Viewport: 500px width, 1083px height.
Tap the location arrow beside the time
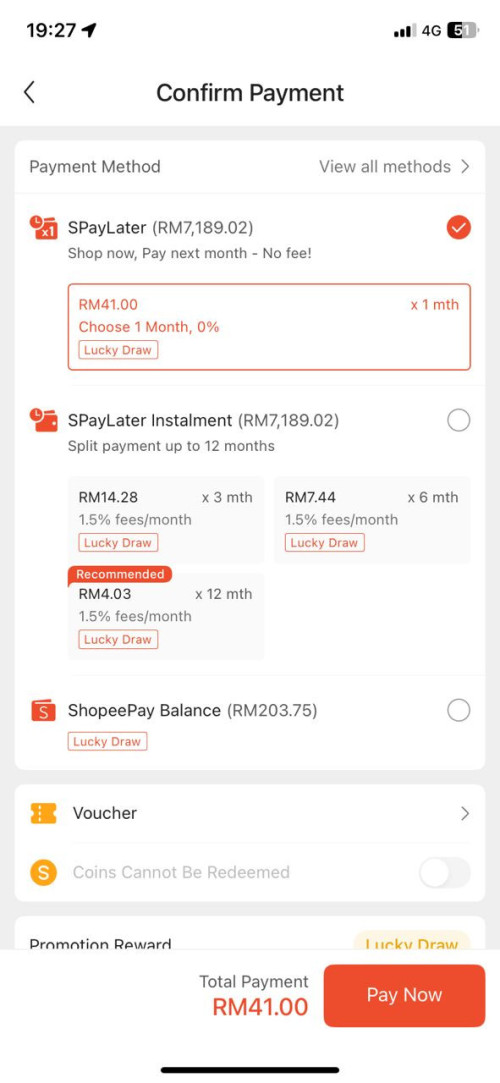pos(89,30)
